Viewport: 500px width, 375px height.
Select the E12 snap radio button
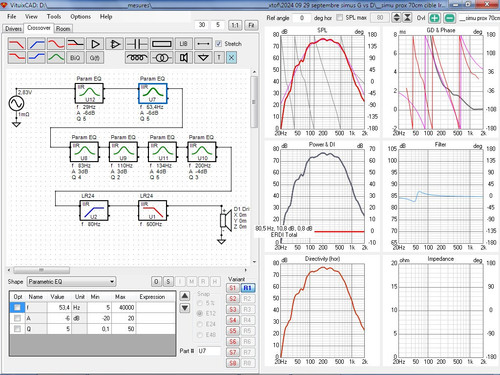pos(200,314)
